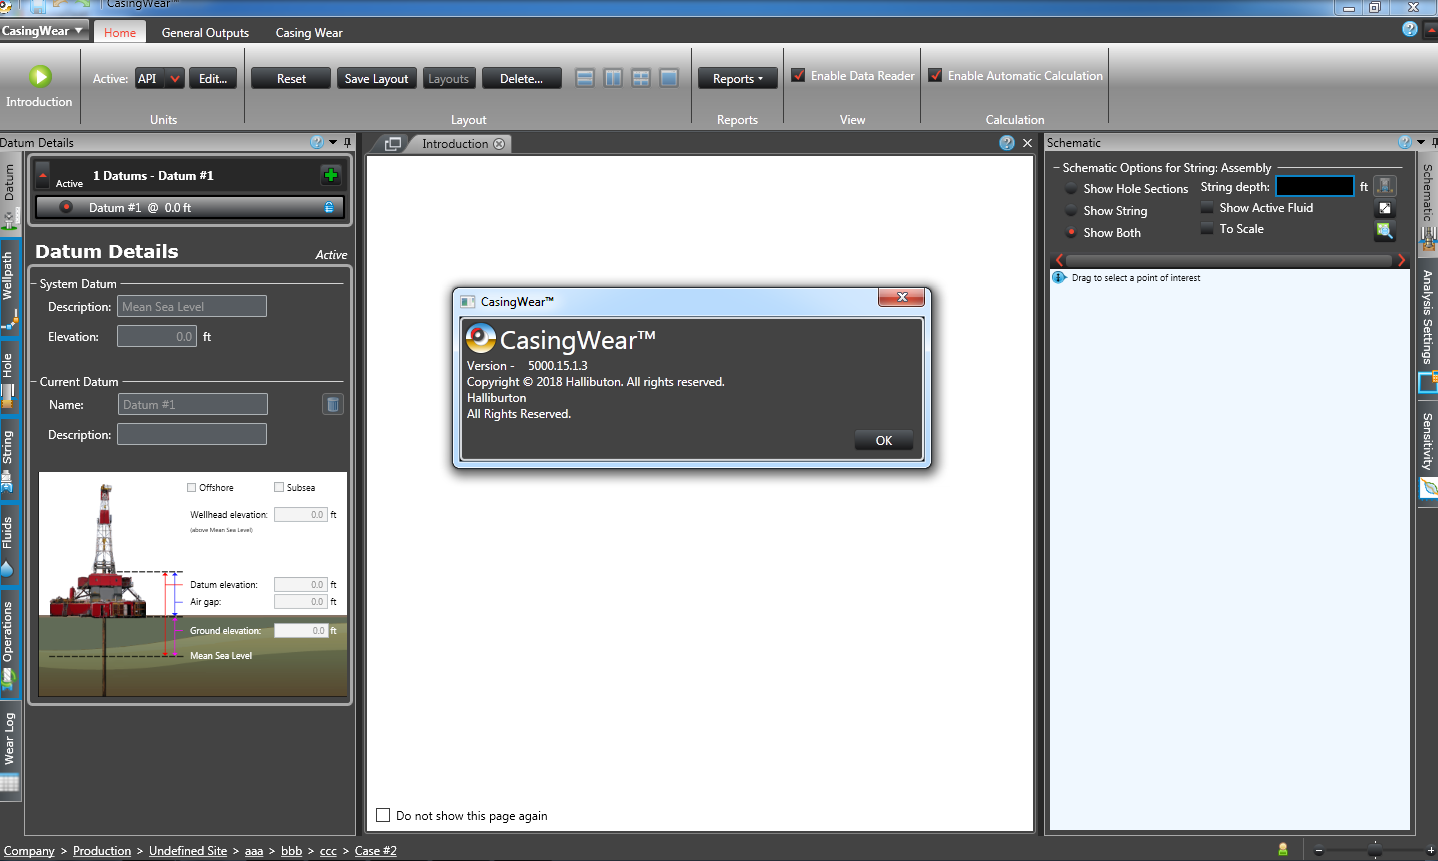
Task: Switch to Casing Wear ribbon tab
Action: coord(309,32)
